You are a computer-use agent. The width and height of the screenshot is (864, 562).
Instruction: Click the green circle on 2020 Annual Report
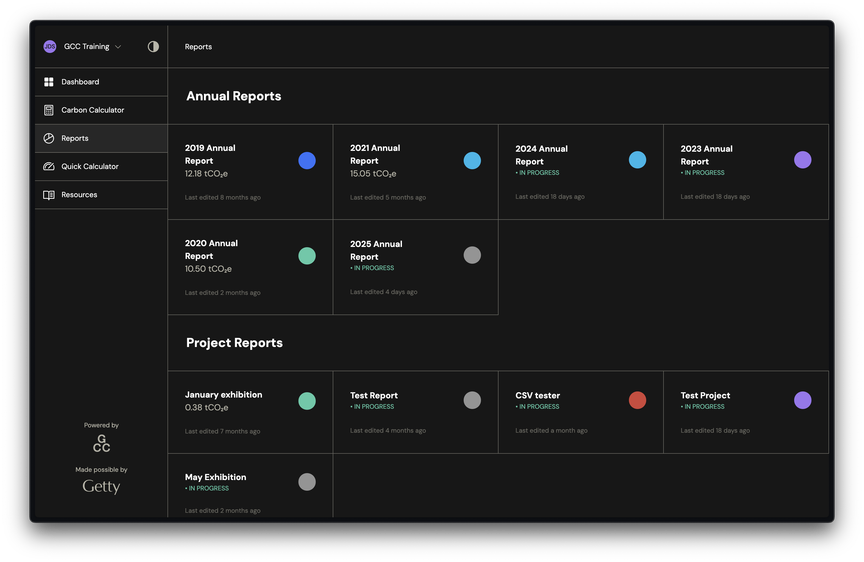point(307,256)
